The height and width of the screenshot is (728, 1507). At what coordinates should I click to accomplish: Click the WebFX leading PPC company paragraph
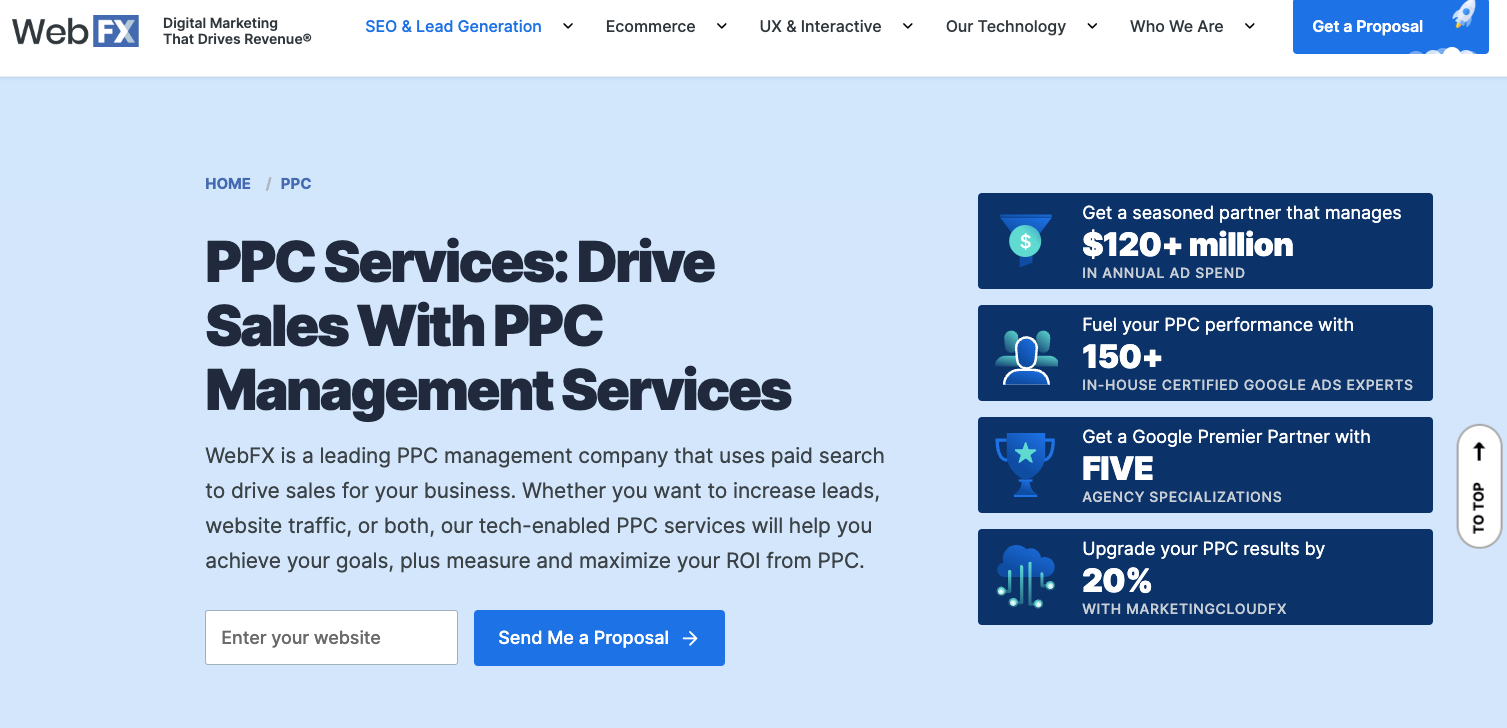545,508
